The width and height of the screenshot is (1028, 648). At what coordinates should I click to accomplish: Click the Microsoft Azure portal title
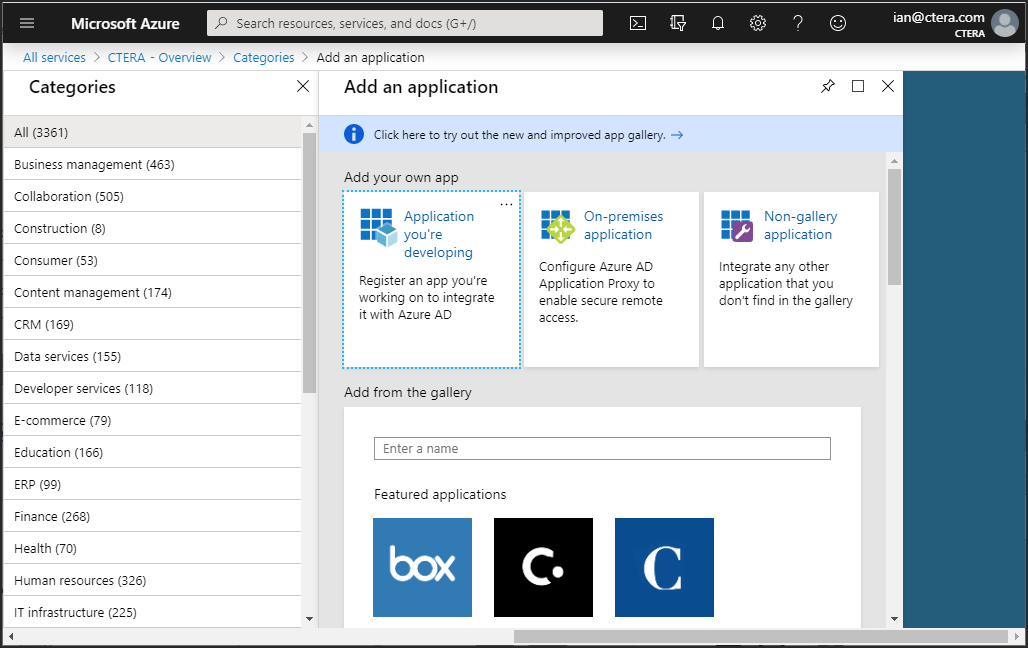pos(125,24)
